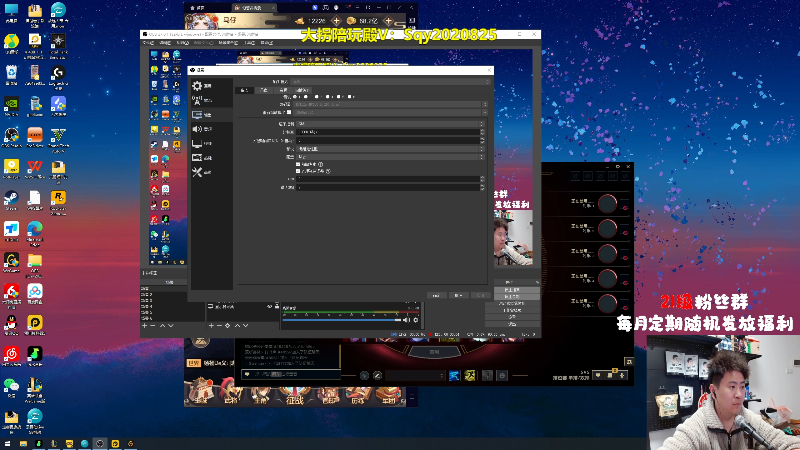The width and height of the screenshot is (800, 450).
Task: Open preset dropdown in encoder settings
Action: [x=390, y=149]
